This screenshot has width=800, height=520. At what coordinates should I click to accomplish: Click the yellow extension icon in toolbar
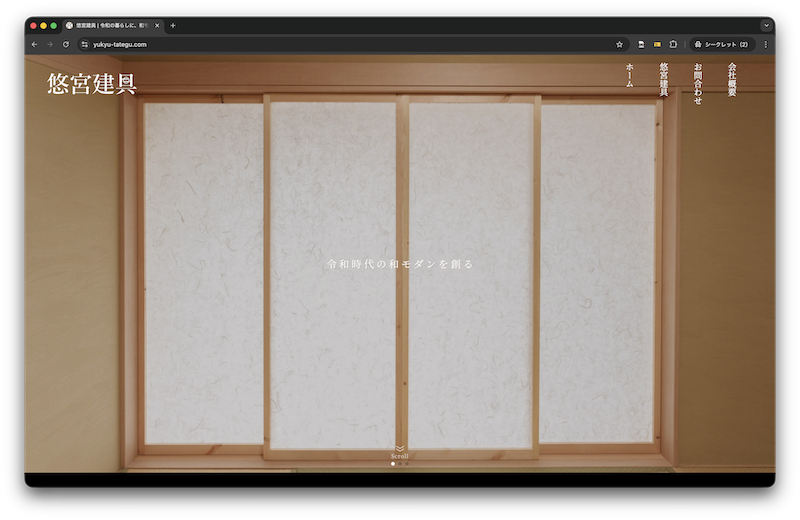[x=657, y=44]
